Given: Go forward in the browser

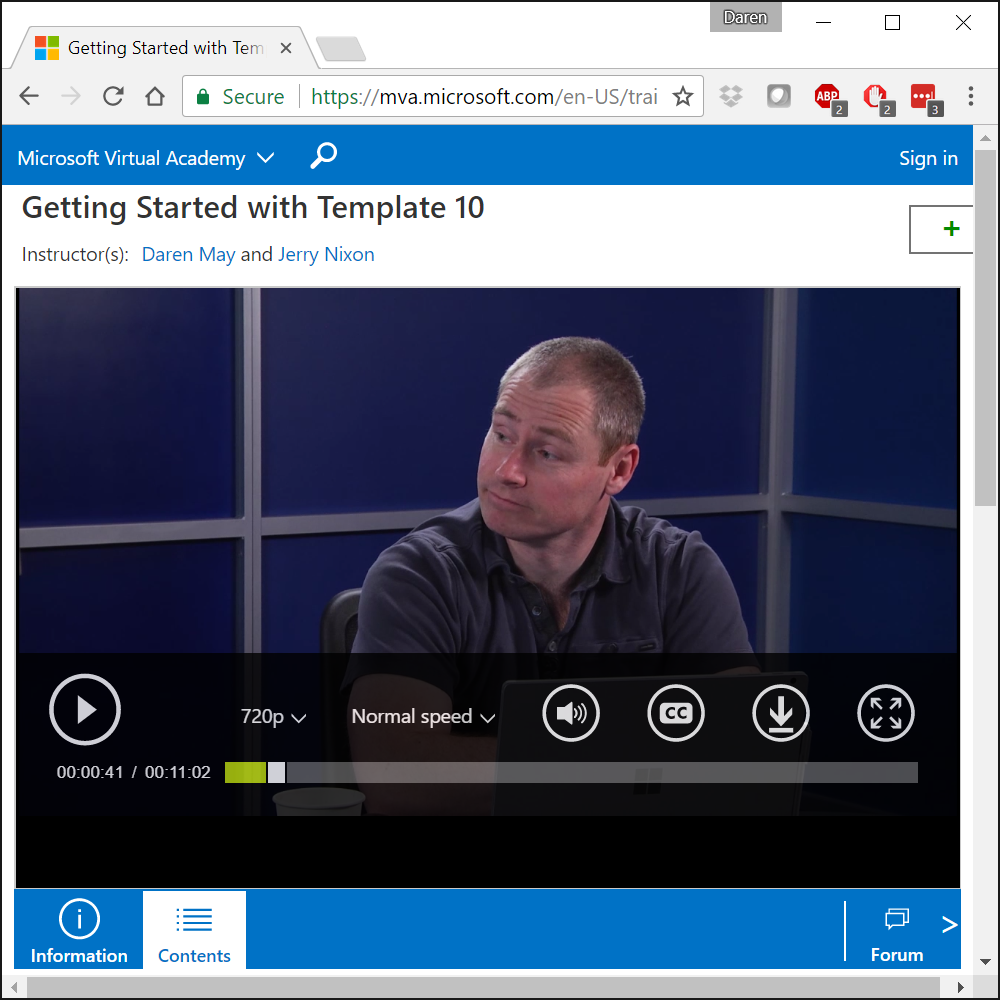Looking at the screenshot, I should pyautogui.click(x=71, y=96).
